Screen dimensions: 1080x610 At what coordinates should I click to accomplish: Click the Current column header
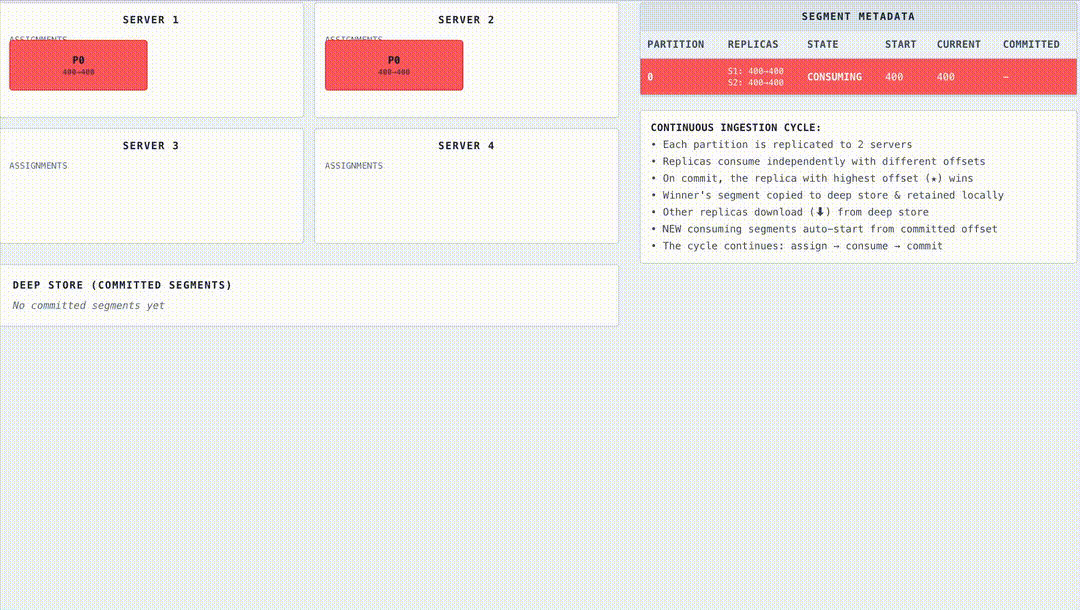pos(958,45)
